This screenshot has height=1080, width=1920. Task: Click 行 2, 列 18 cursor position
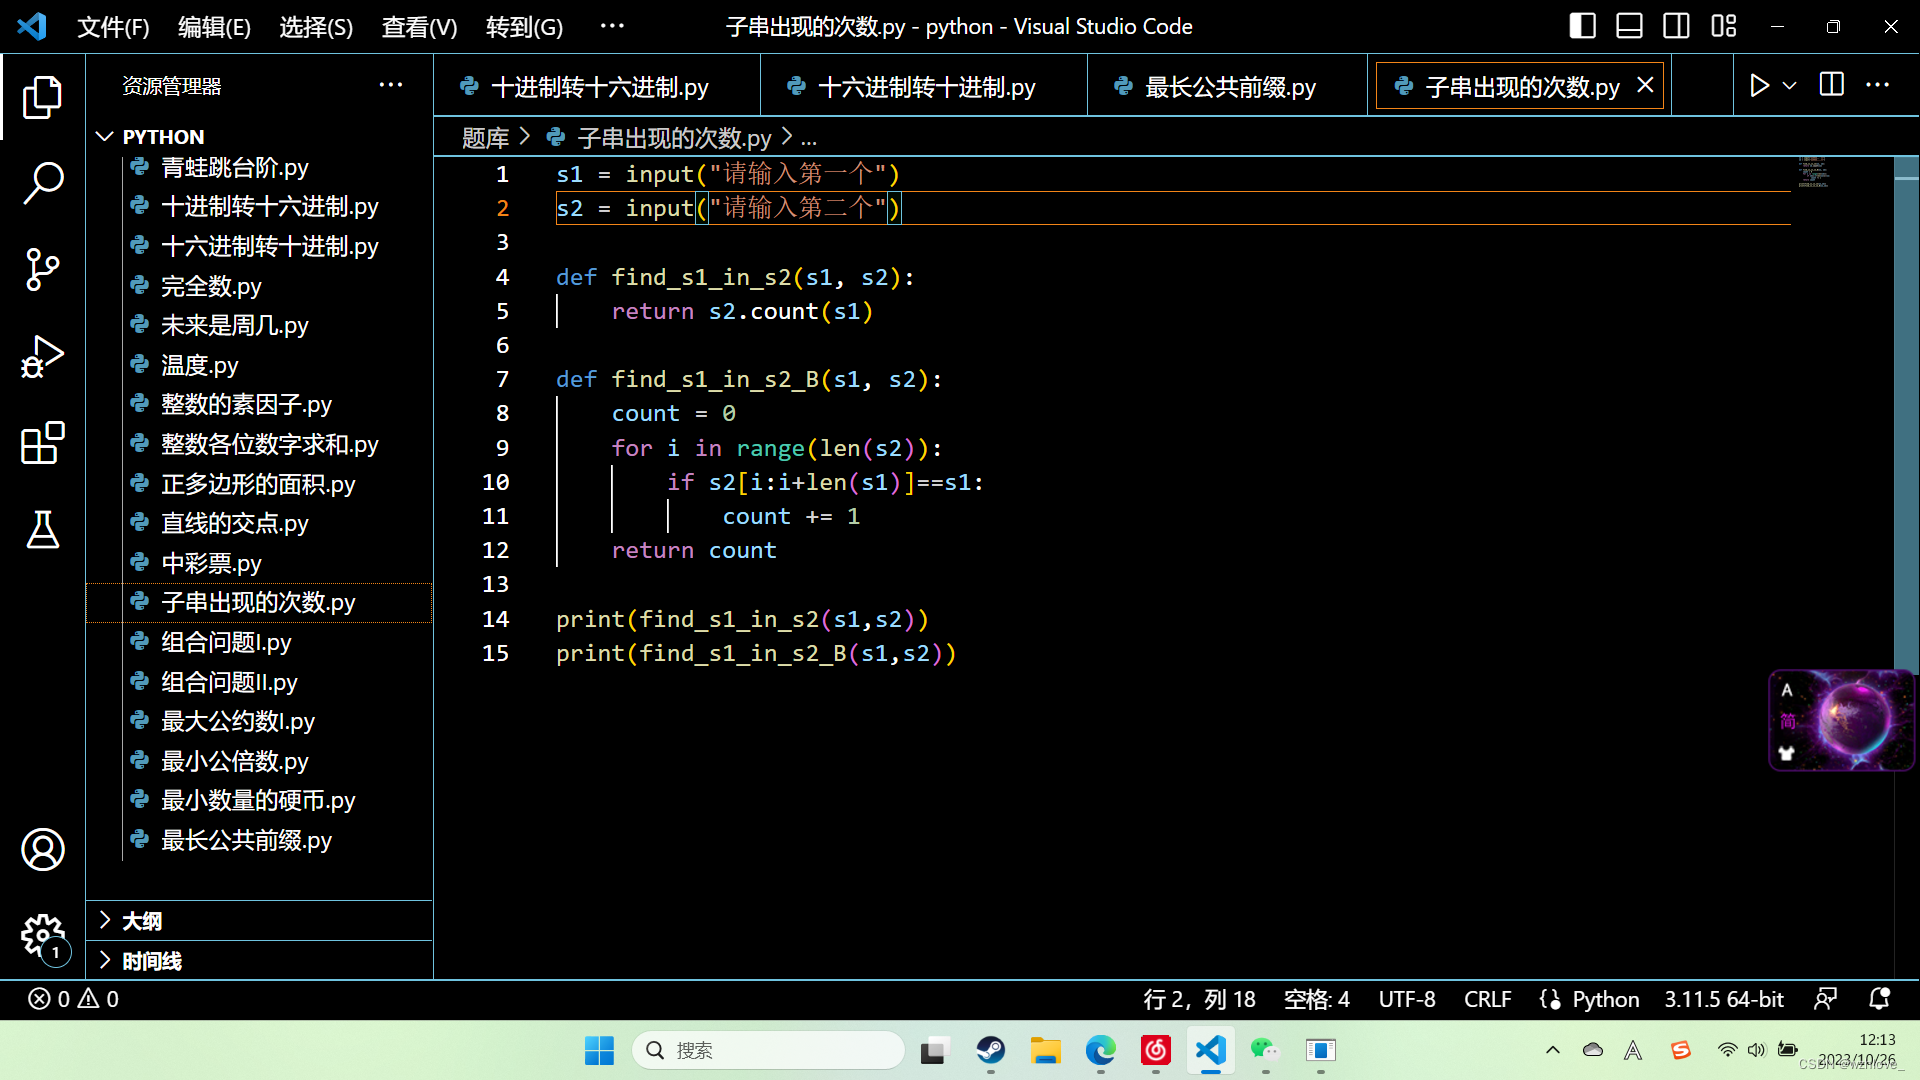click(1199, 999)
